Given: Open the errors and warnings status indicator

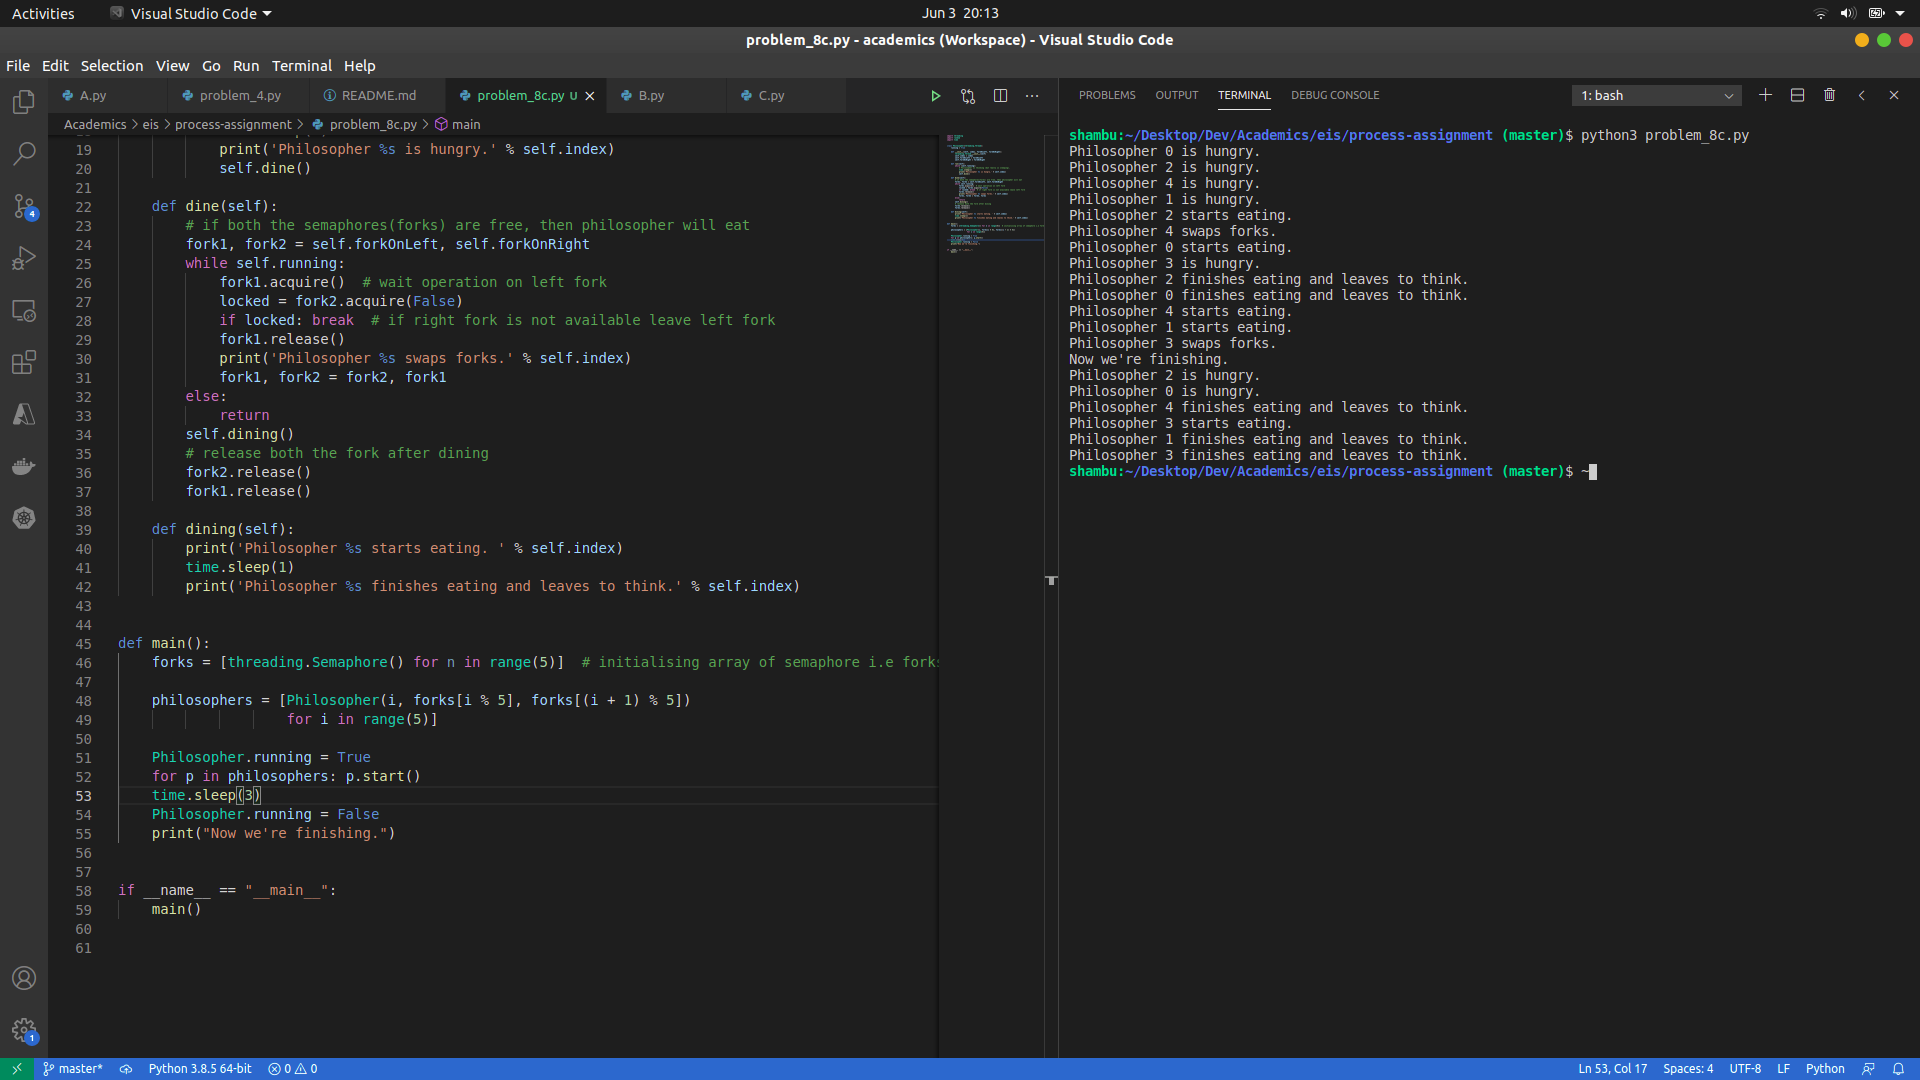Looking at the screenshot, I should [x=293, y=1069].
